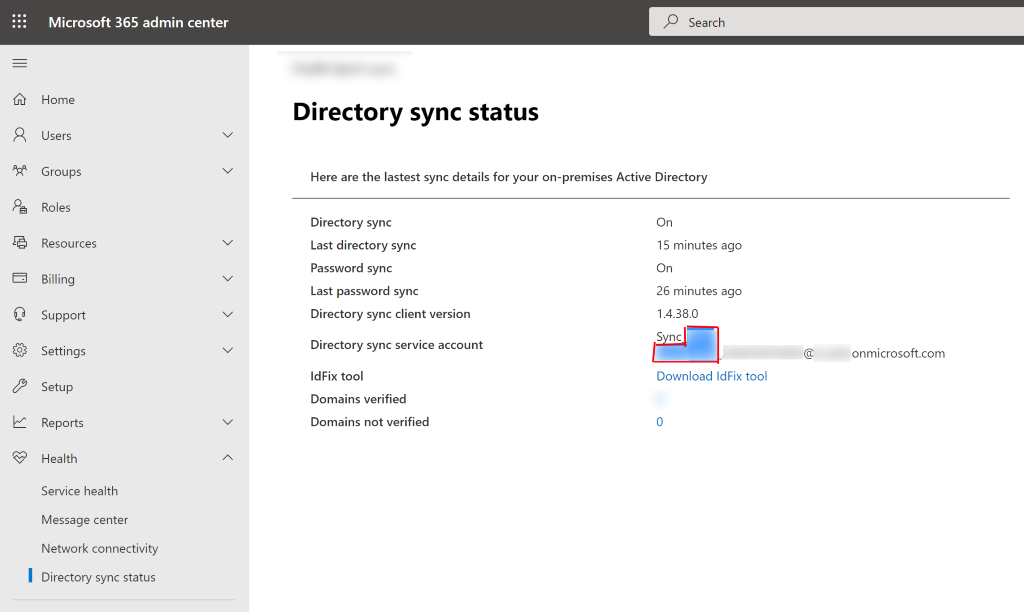The height and width of the screenshot is (612, 1024).
Task: Click the blurred Domains verified count
Action: click(660, 398)
